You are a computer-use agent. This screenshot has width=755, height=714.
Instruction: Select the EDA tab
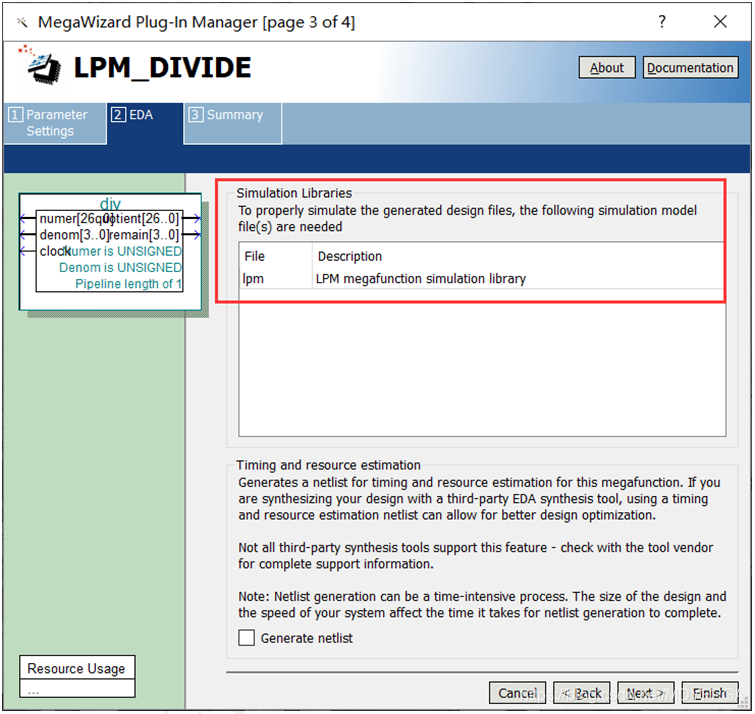point(144,123)
